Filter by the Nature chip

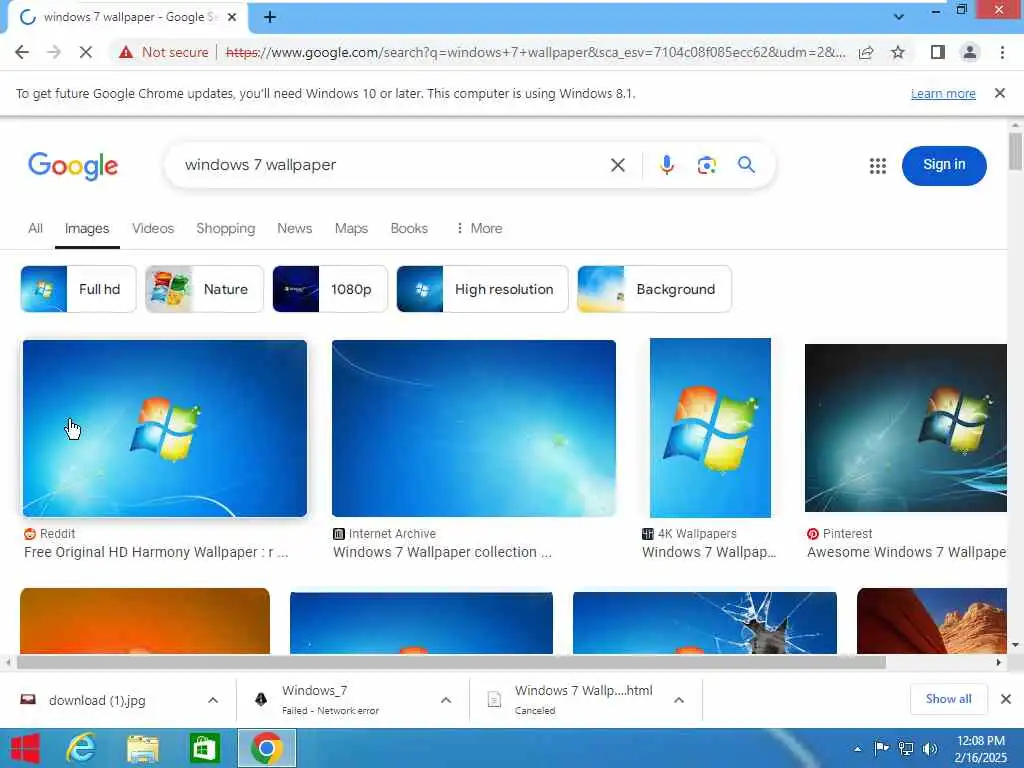pyautogui.click(x=204, y=289)
